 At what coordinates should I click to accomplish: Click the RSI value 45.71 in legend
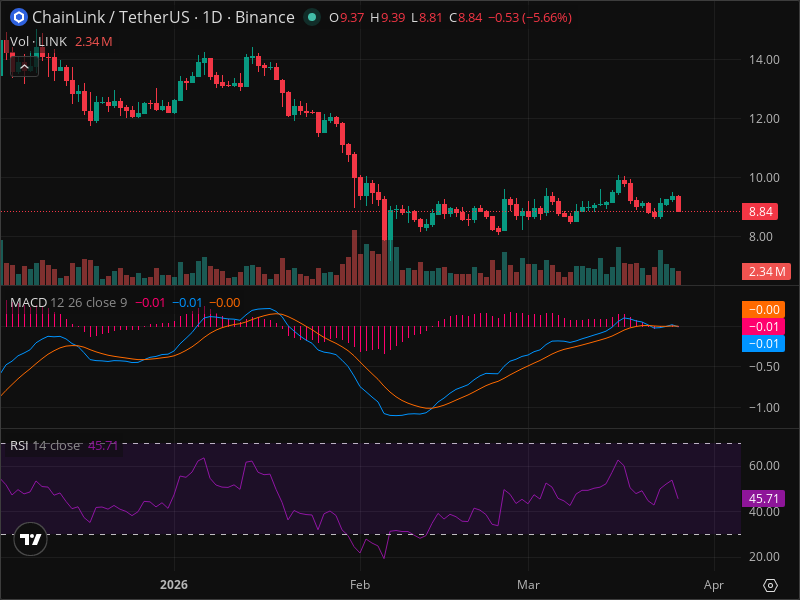click(103, 445)
